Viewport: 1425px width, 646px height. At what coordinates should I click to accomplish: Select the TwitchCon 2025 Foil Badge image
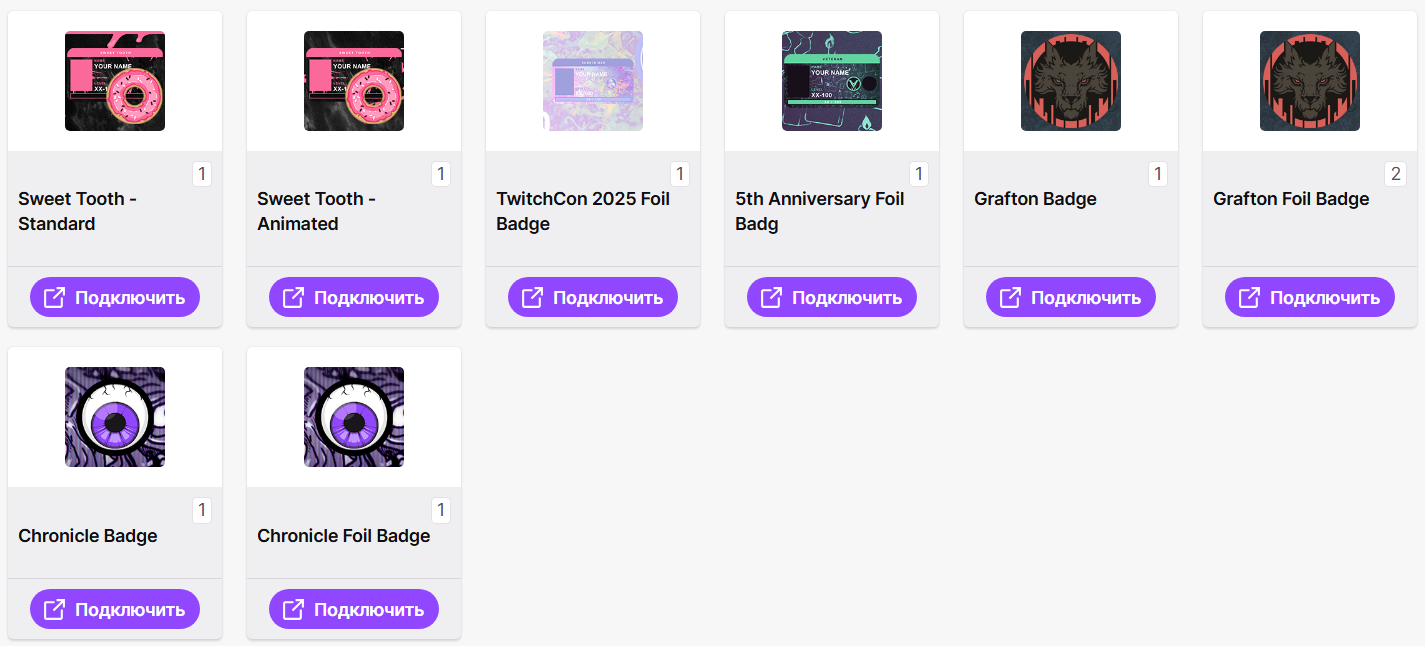point(593,81)
